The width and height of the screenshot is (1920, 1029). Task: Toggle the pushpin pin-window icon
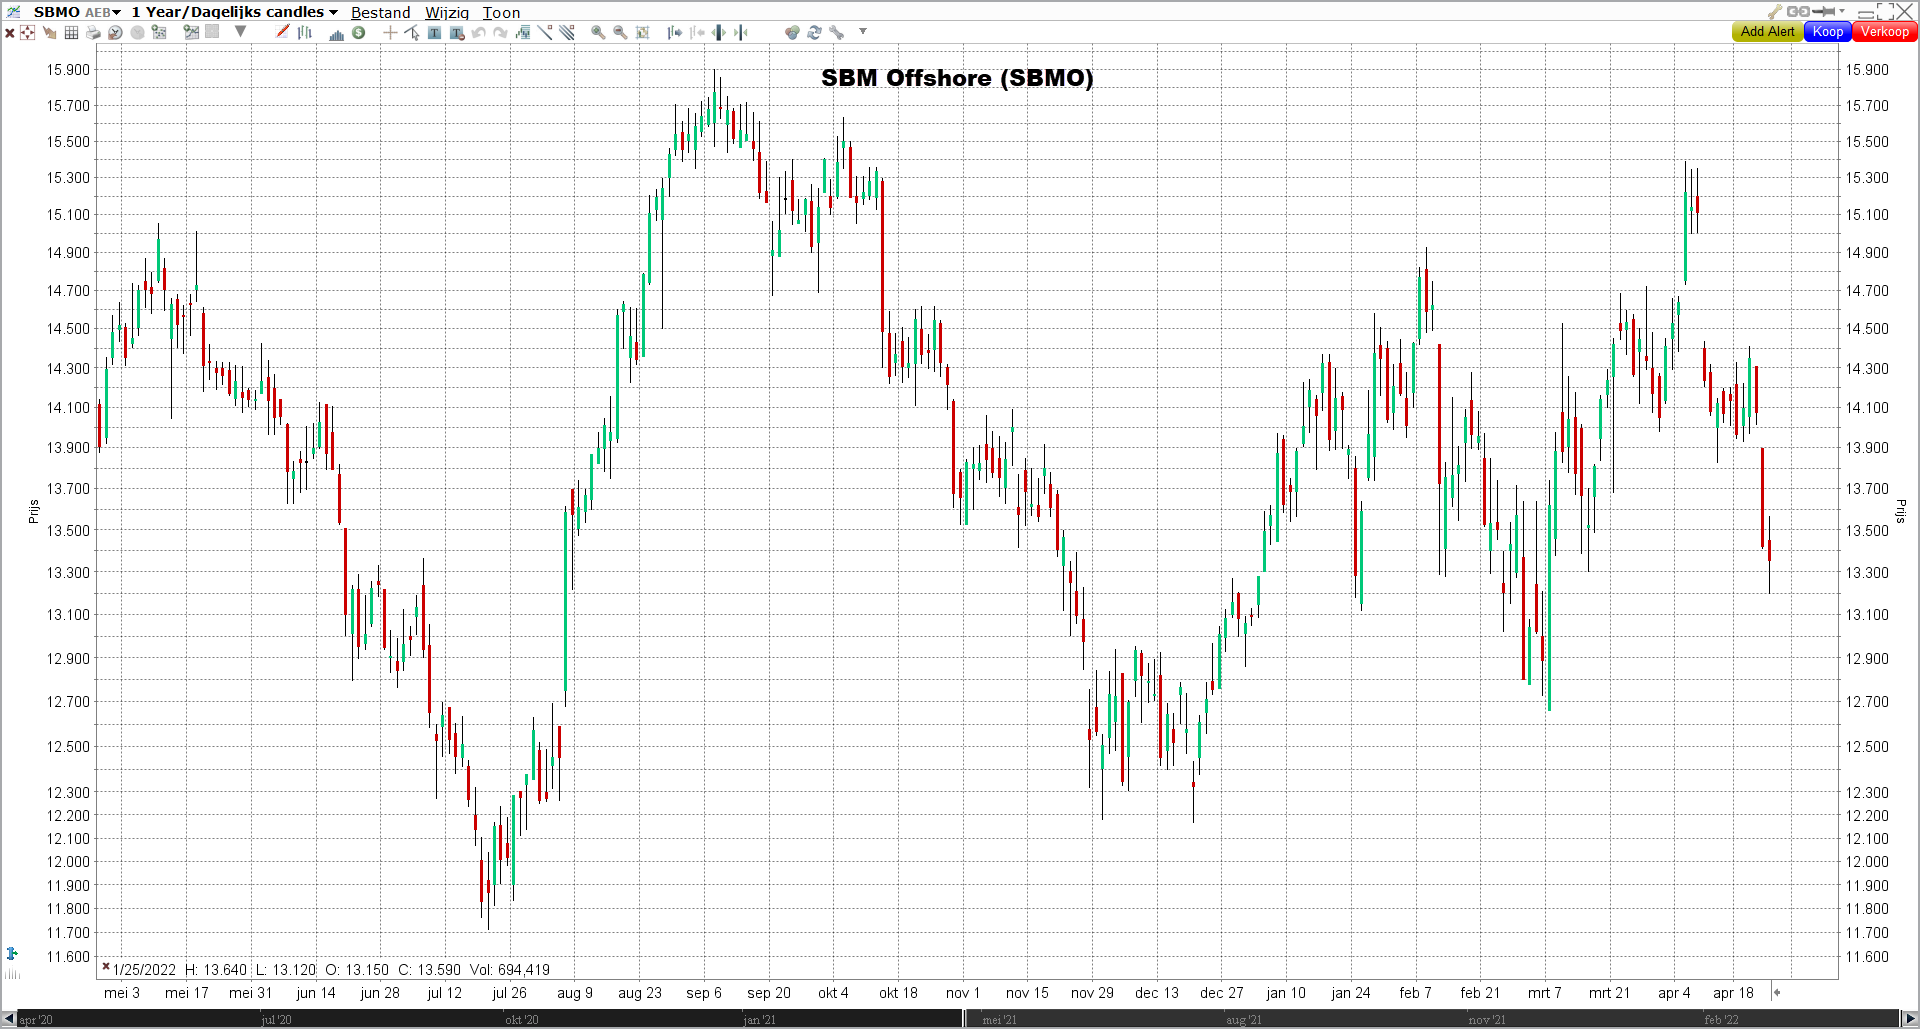click(1824, 11)
